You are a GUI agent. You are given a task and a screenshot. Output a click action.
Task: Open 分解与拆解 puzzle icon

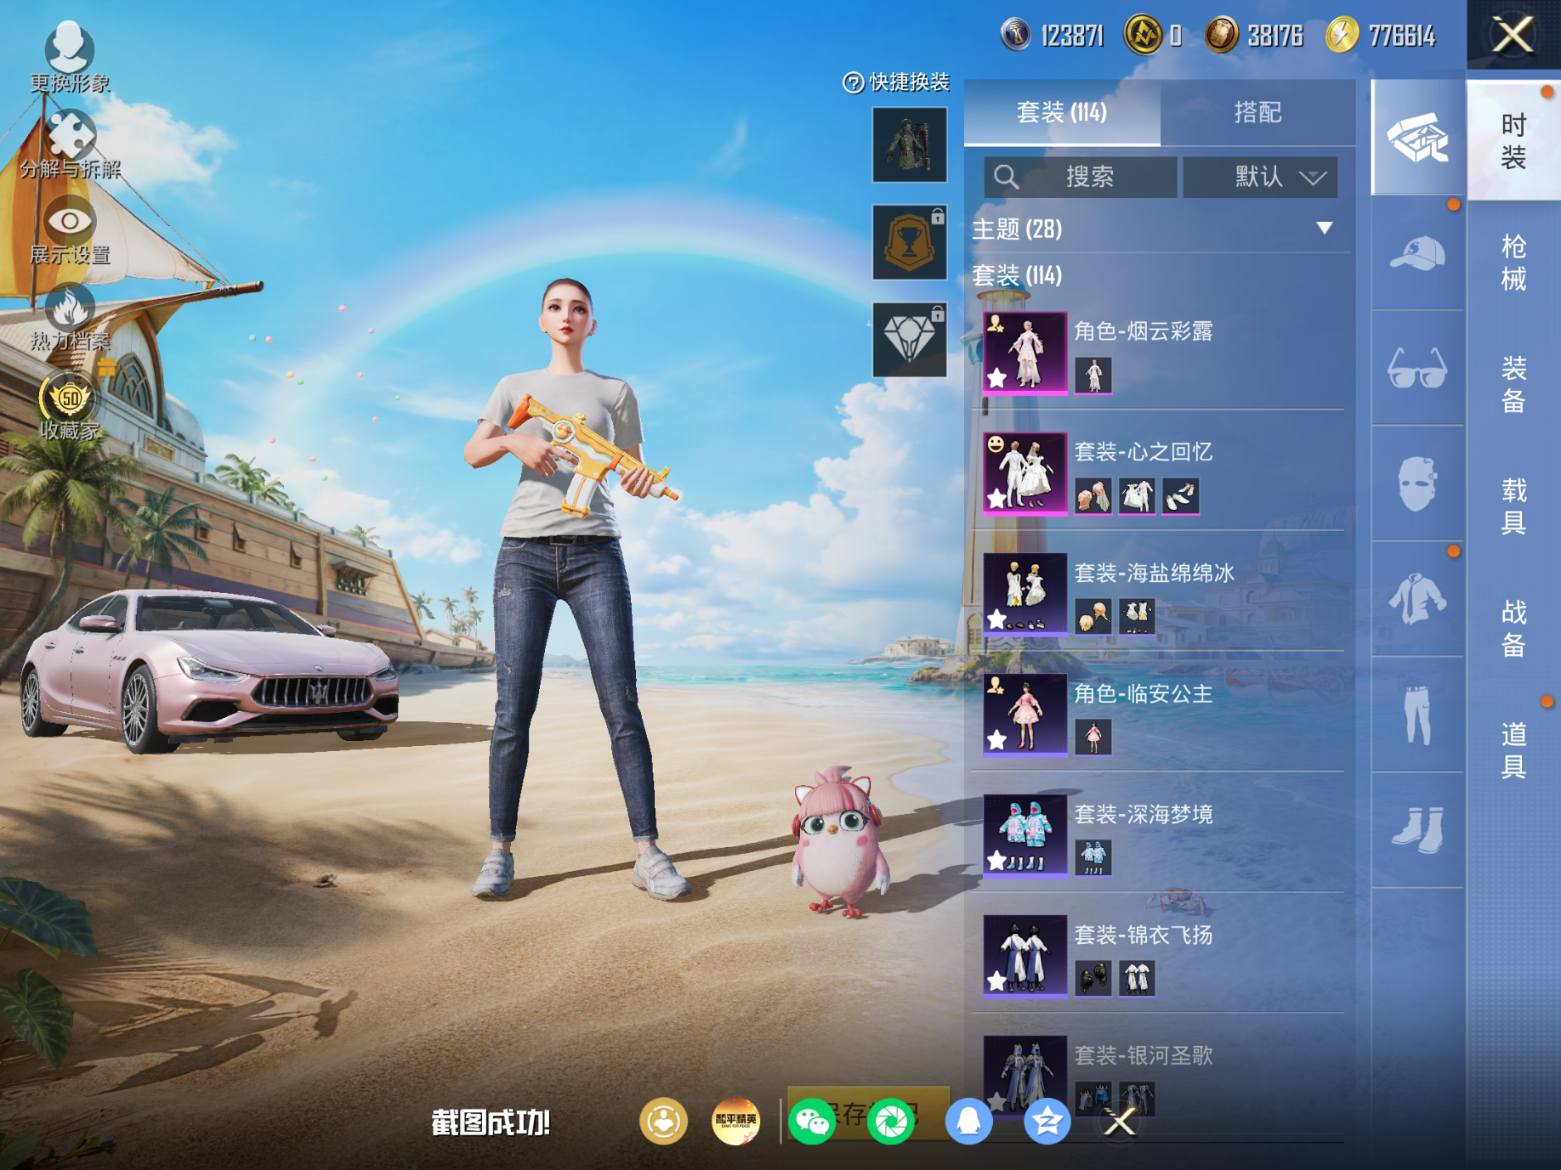[x=70, y=134]
